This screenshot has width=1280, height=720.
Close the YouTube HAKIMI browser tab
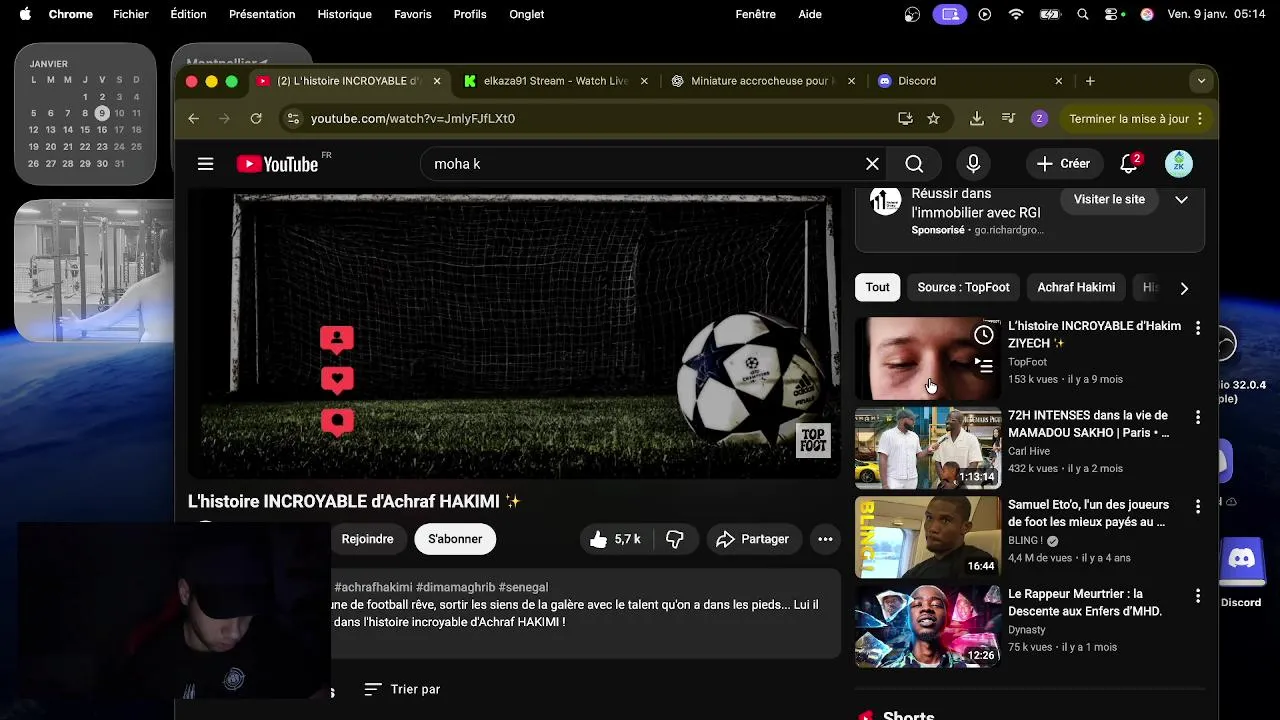tap(437, 81)
